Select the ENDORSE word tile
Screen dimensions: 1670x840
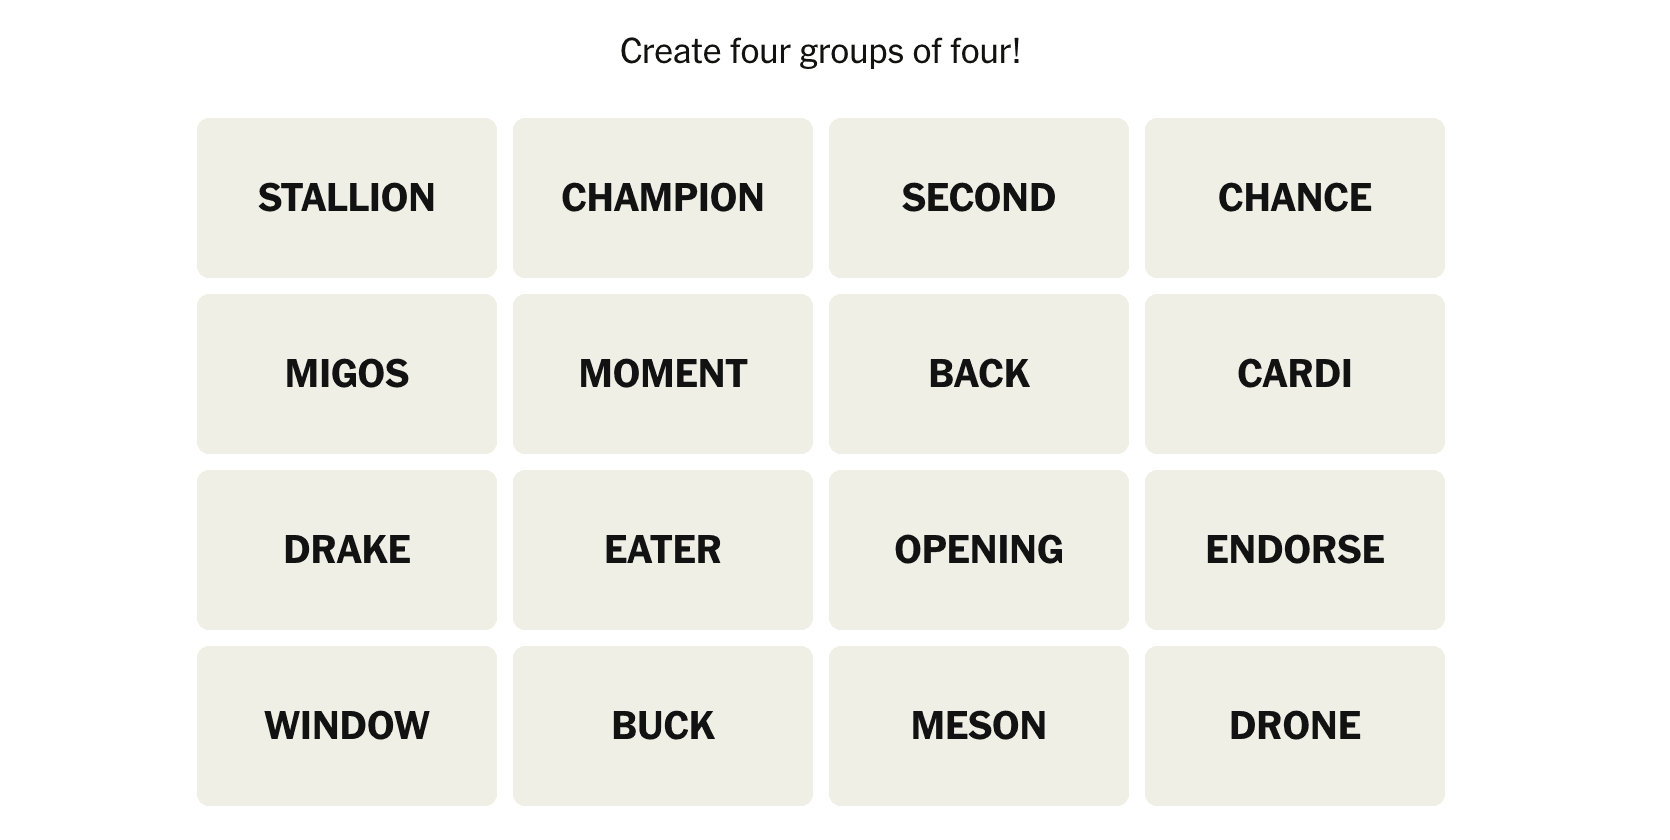click(1294, 550)
